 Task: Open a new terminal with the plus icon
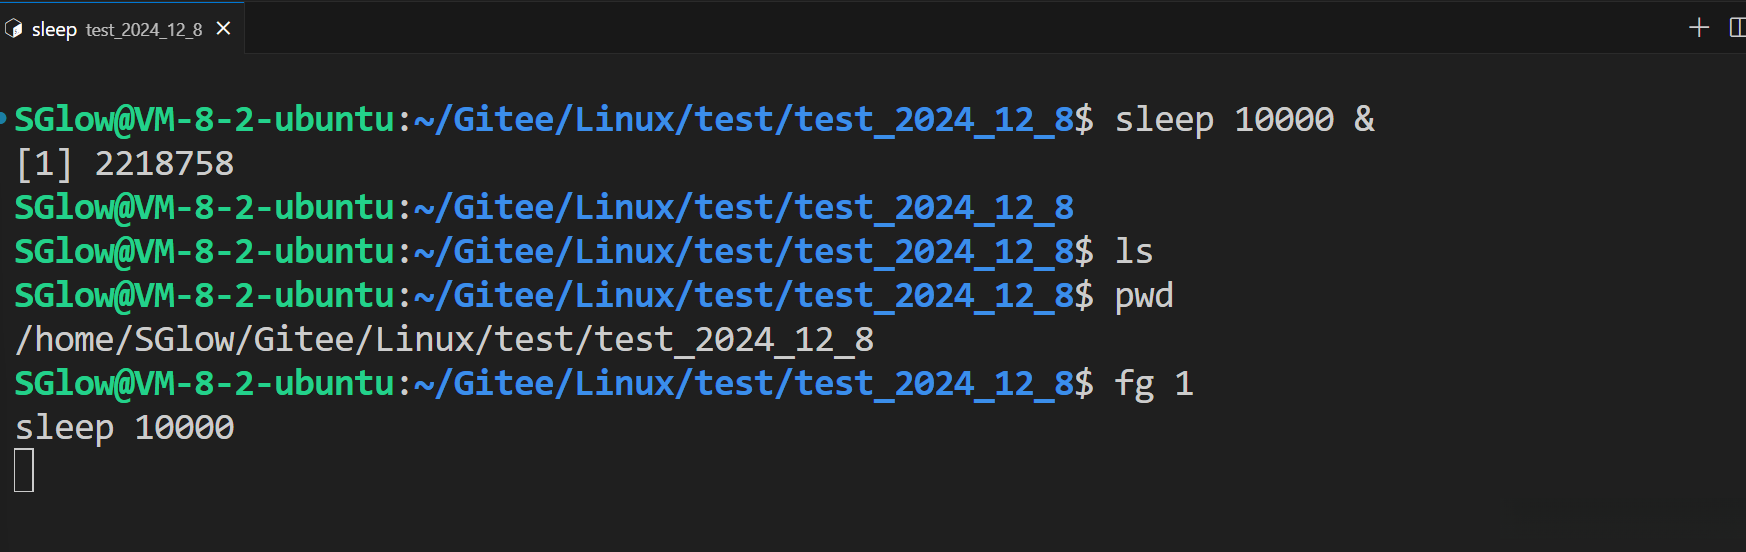[1698, 27]
